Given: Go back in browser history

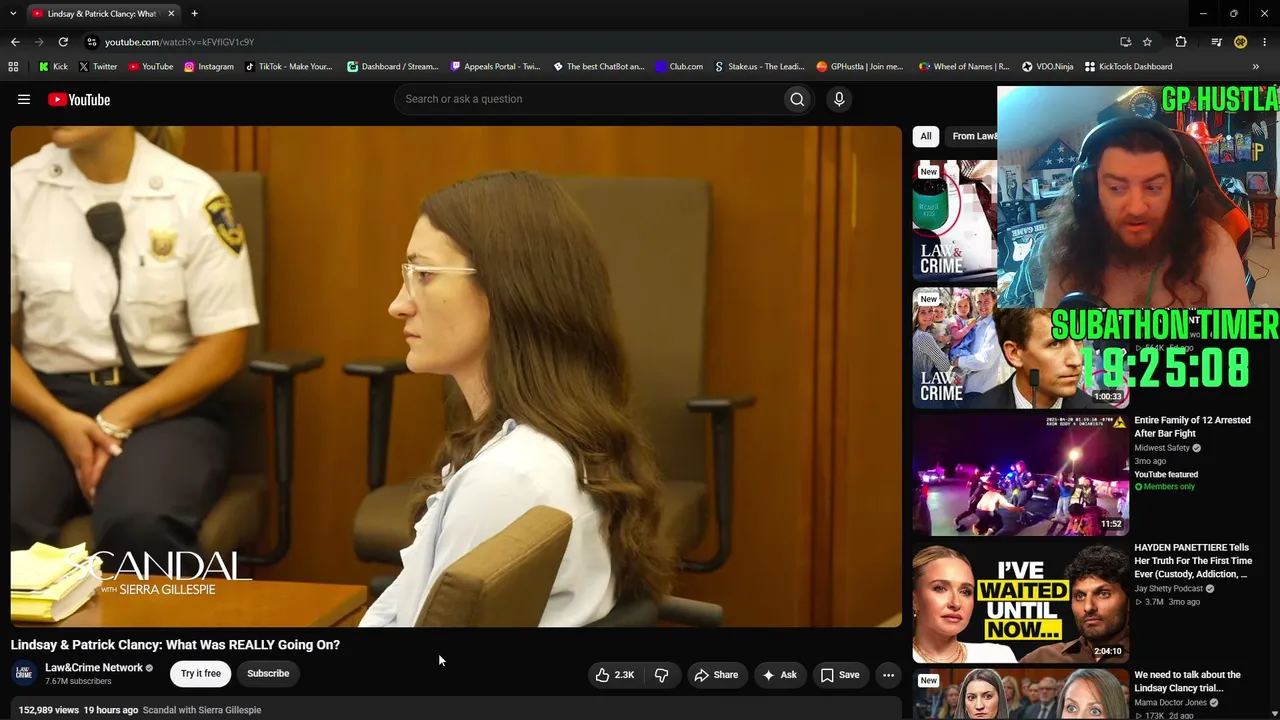Looking at the screenshot, I should click(x=15, y=42).
